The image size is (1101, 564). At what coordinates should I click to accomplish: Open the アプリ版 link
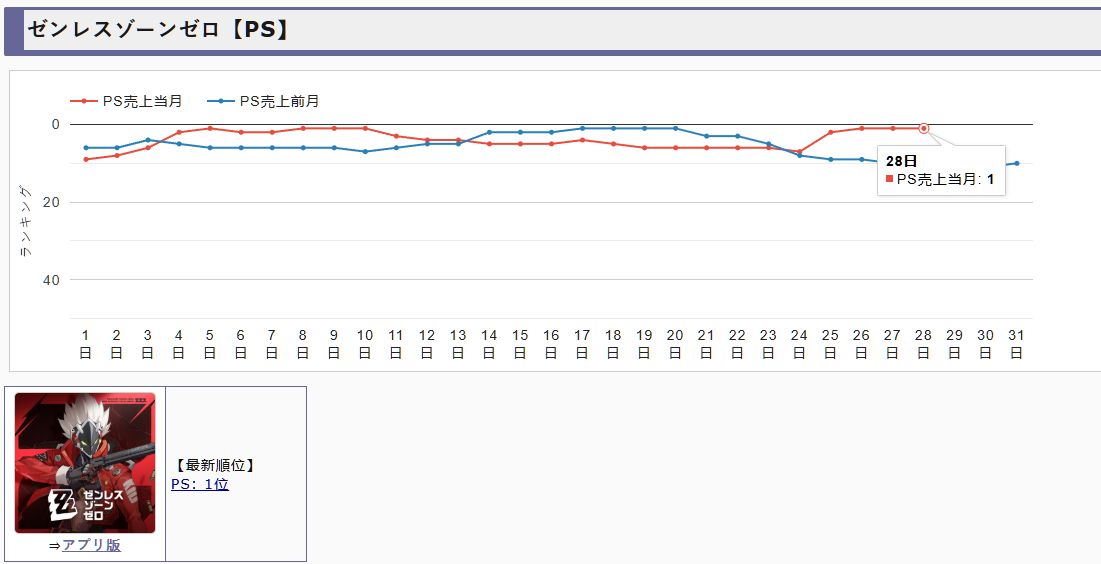[91, 545]
